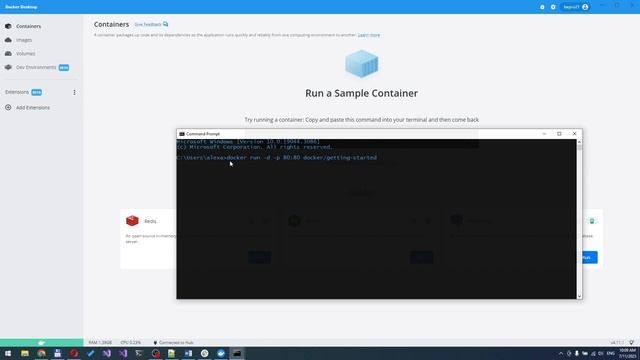The height and width of the screenshot is (360, 640).
Task: Click the ENG language indicator in tray
Action: (611, 353)
